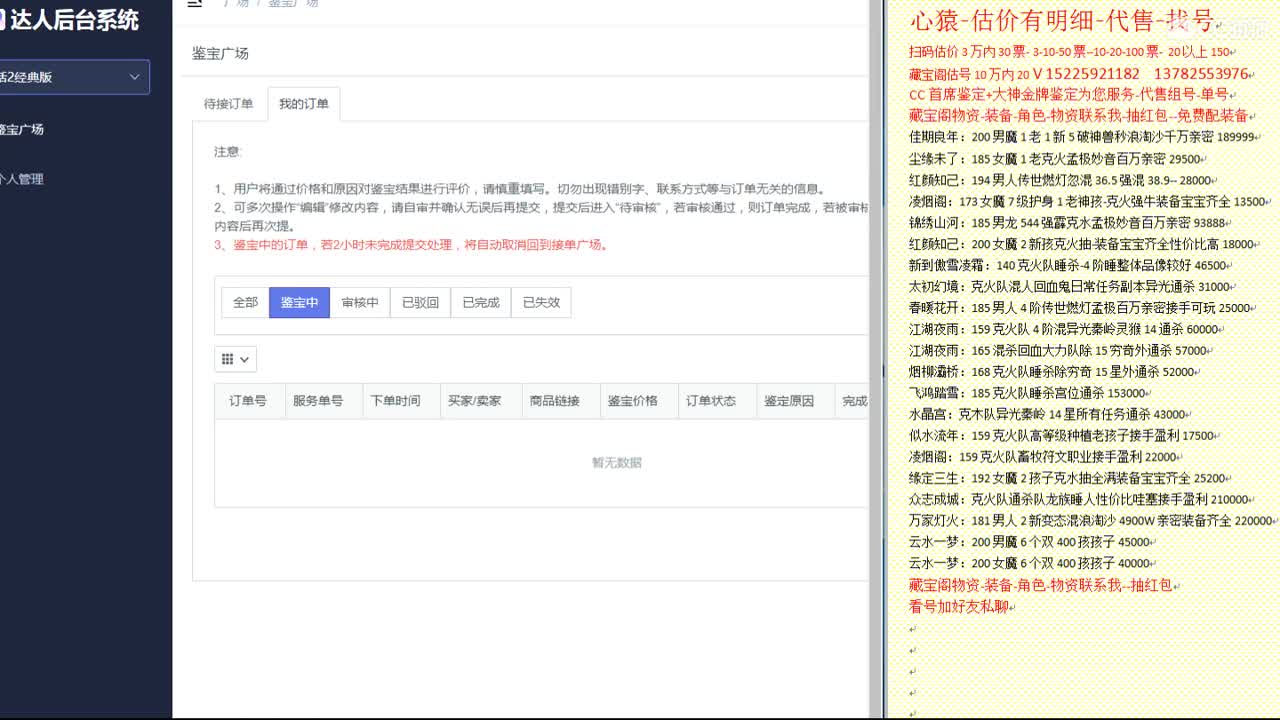
Task: Filter orders by 全部
Action: point(245,302)
